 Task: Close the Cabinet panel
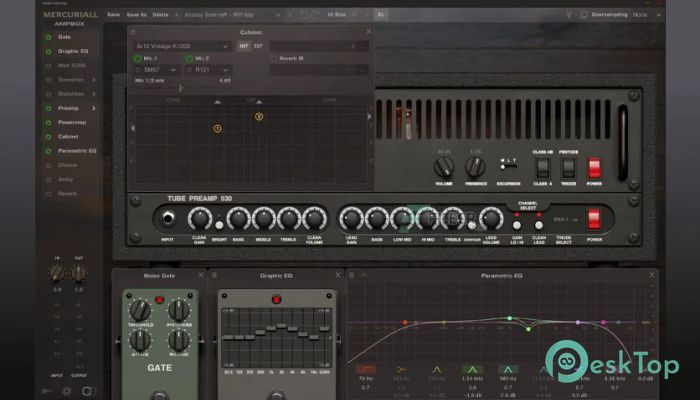coord(368,32)
